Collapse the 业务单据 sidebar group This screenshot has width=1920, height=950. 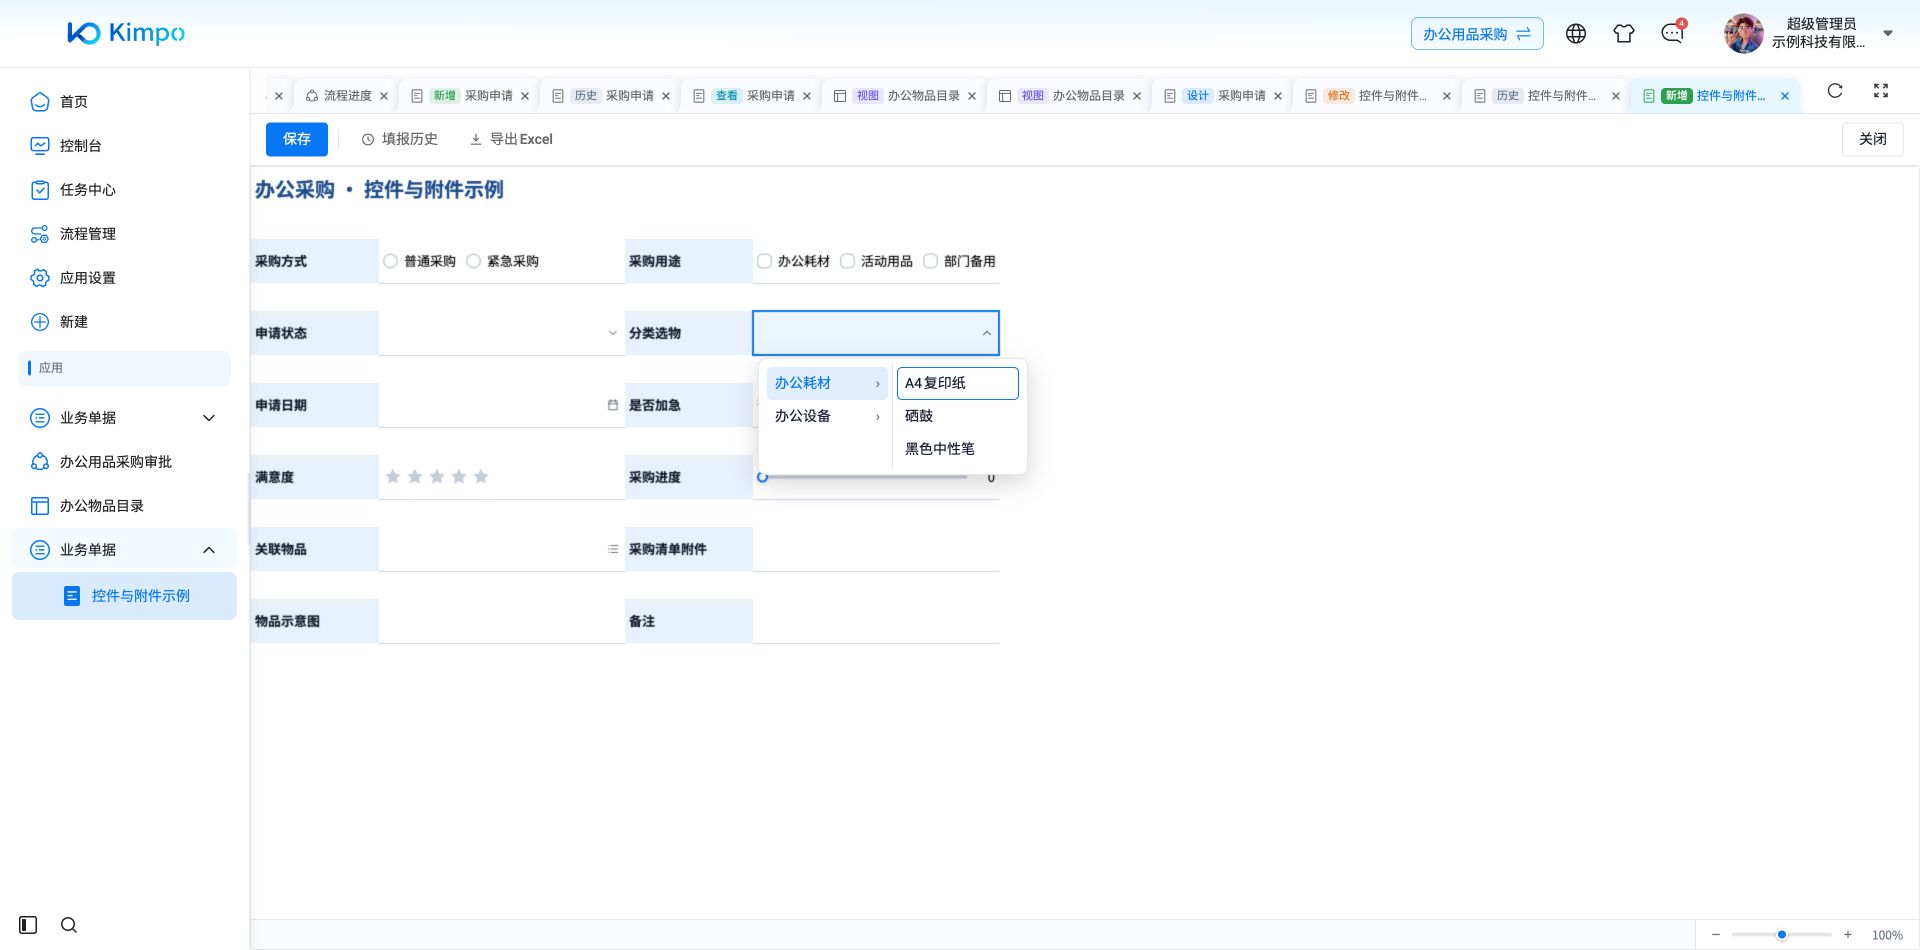tap(124, 550)
